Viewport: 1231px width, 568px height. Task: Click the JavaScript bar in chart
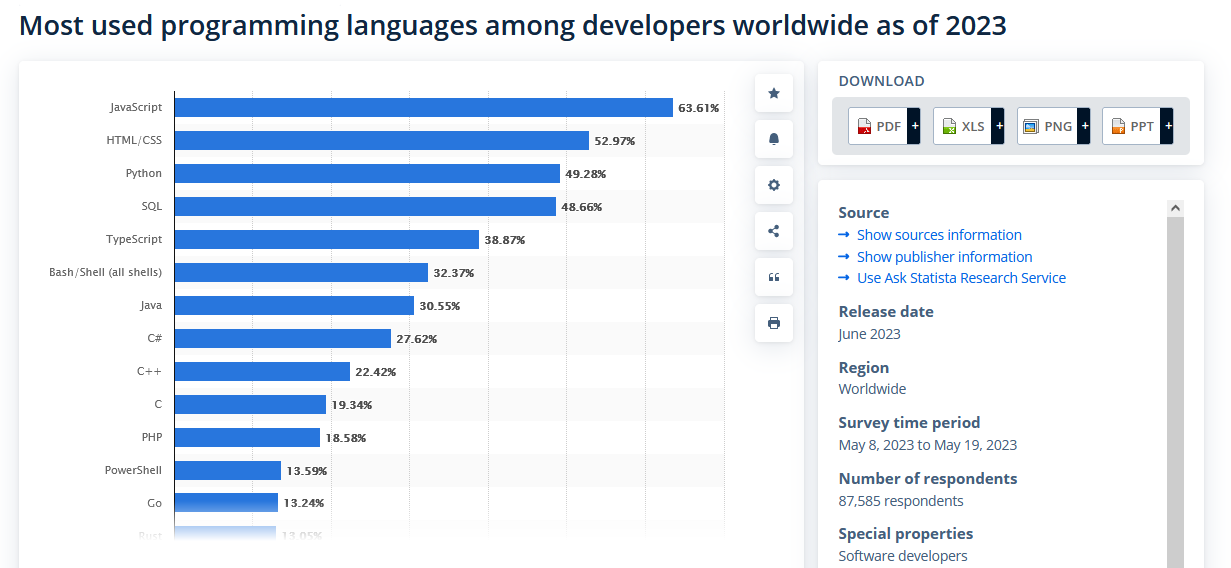[424, 107]
